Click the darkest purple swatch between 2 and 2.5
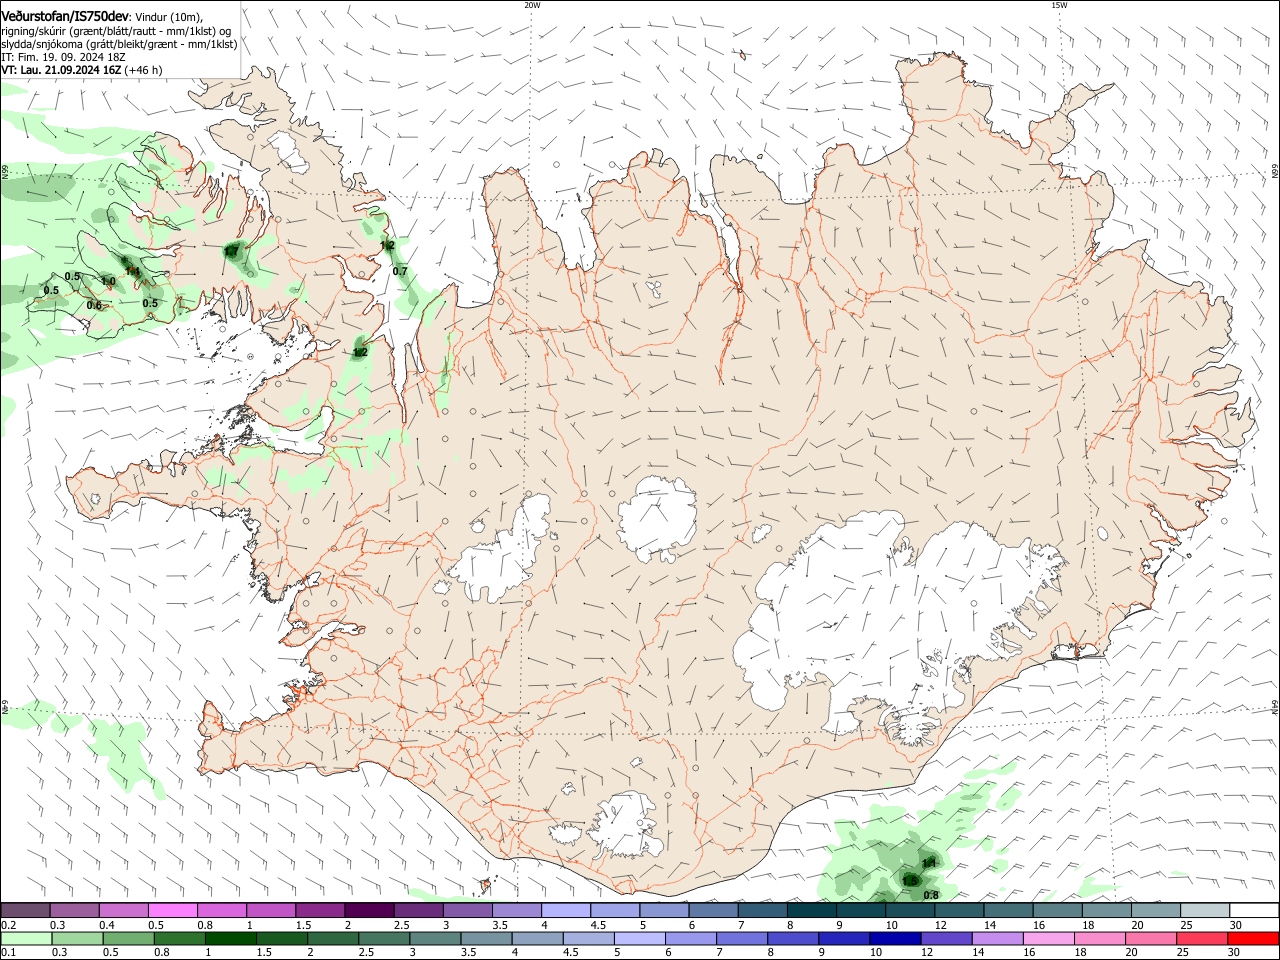The image size is (1280, 960). coord(369,910)
